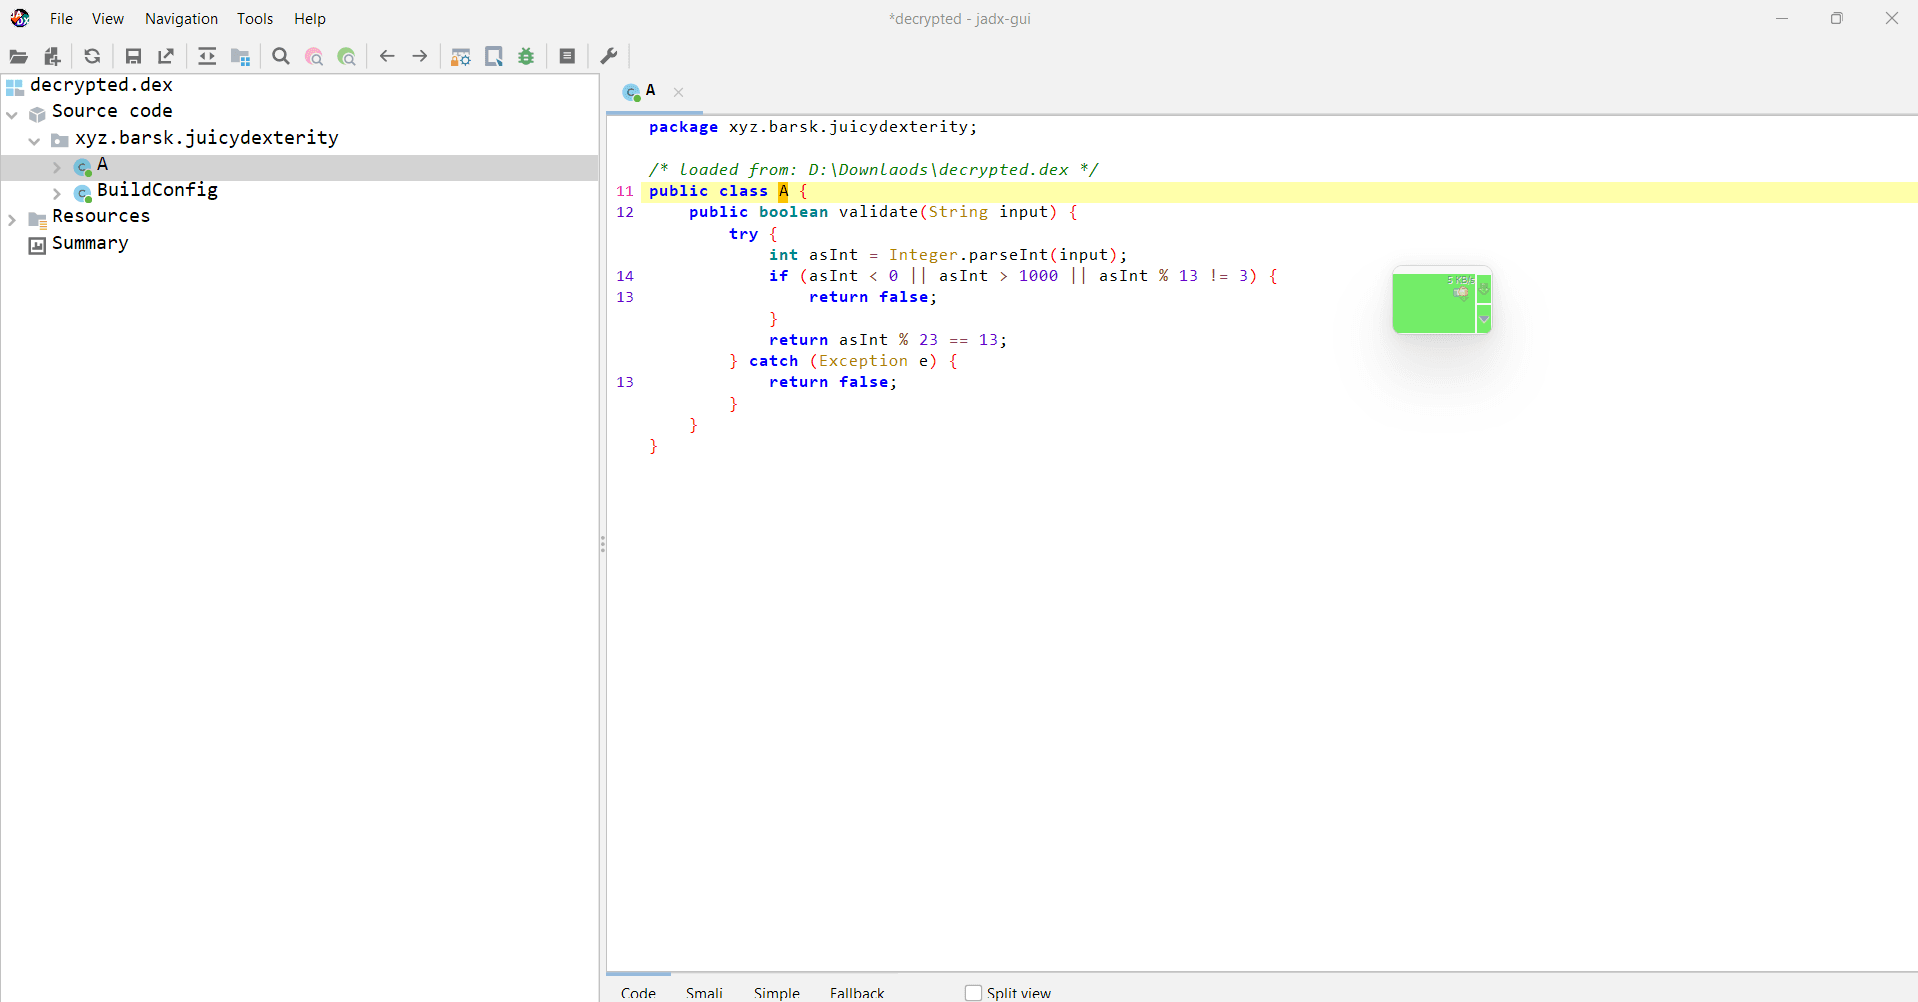Click the package declaration line in code

pos(813,127)
